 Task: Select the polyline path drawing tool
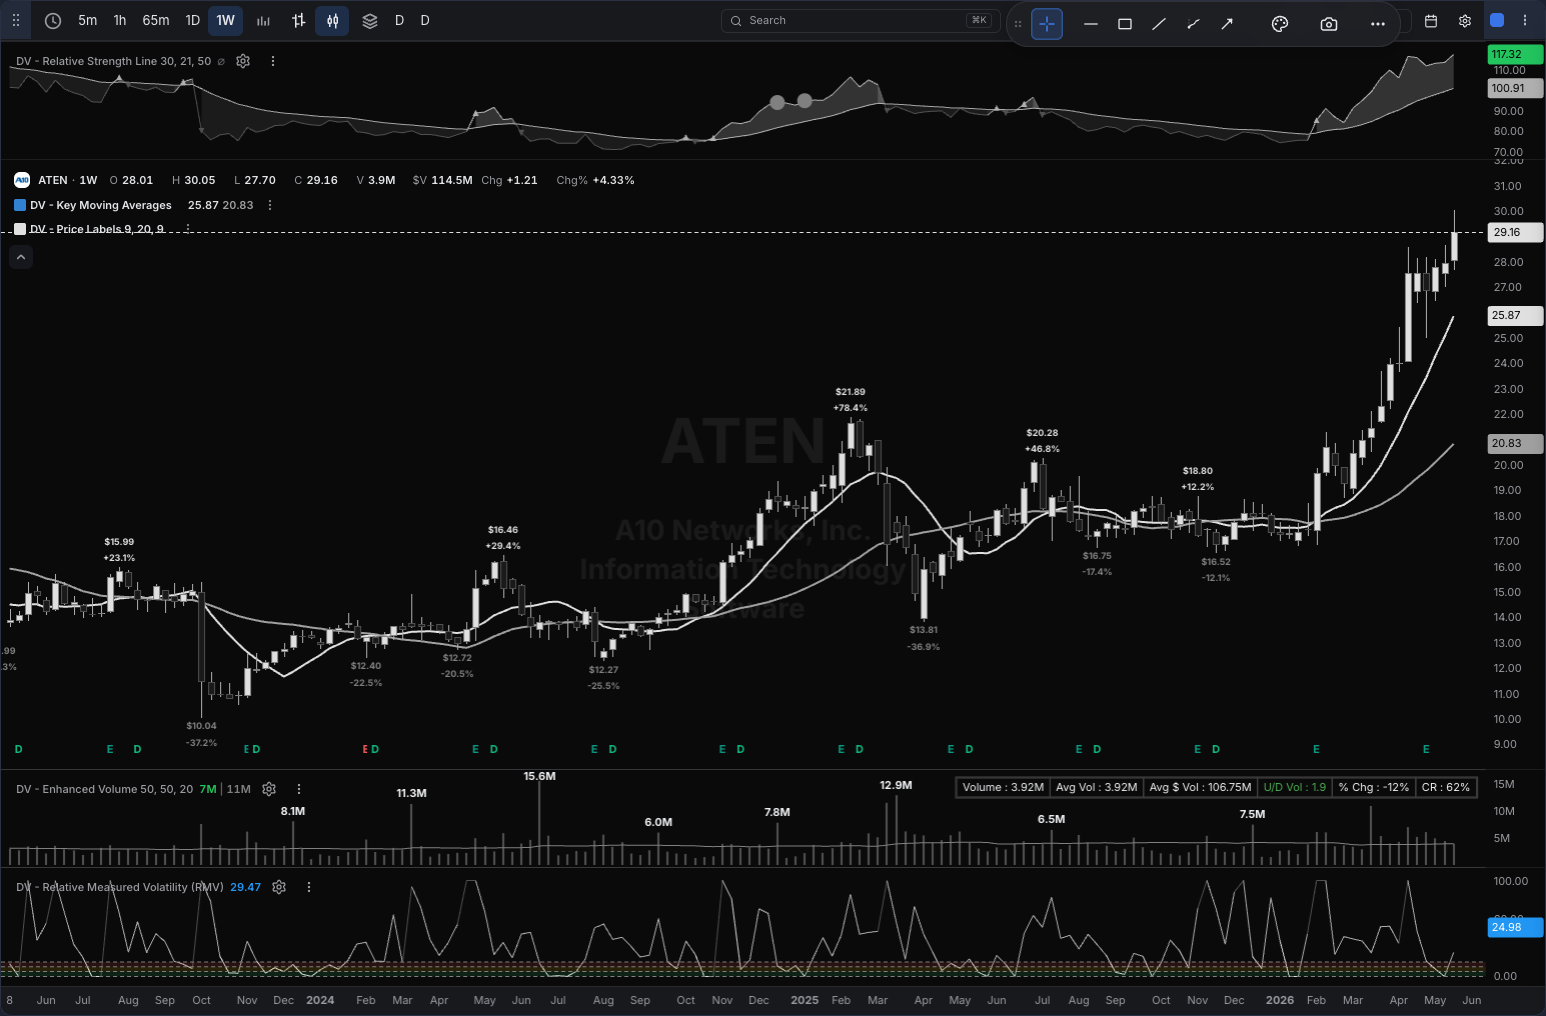pos(1193,24)
